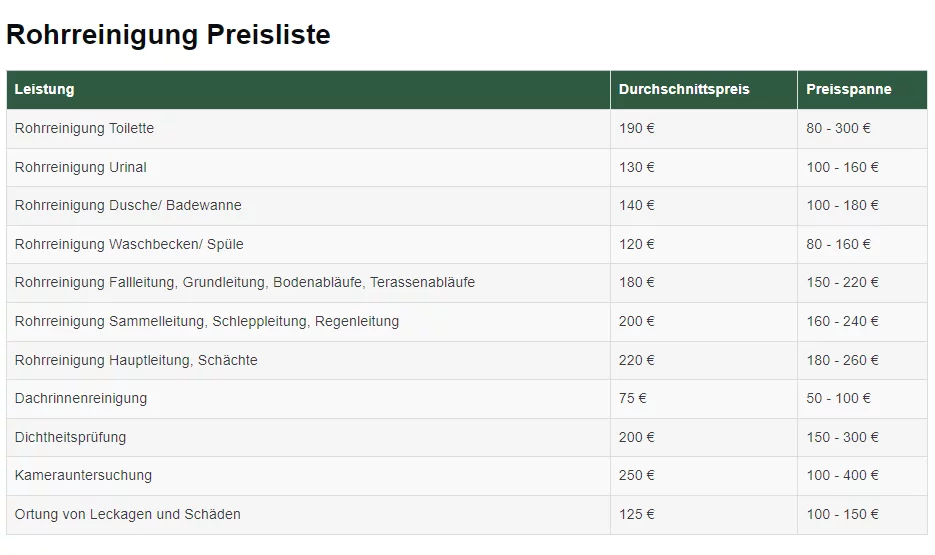The height and width of the screenshot is (555, 935).
Task: Click the Kamerauntersuchung row label
Action: click(84, 475)
